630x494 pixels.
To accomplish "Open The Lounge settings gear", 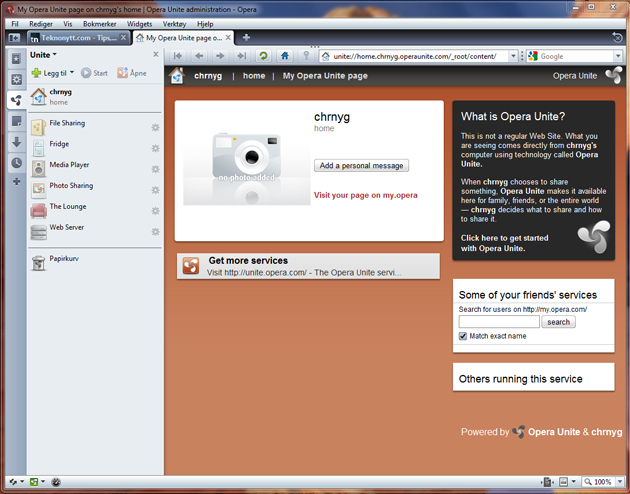I will pyautogui.click(x=155, y=211).
